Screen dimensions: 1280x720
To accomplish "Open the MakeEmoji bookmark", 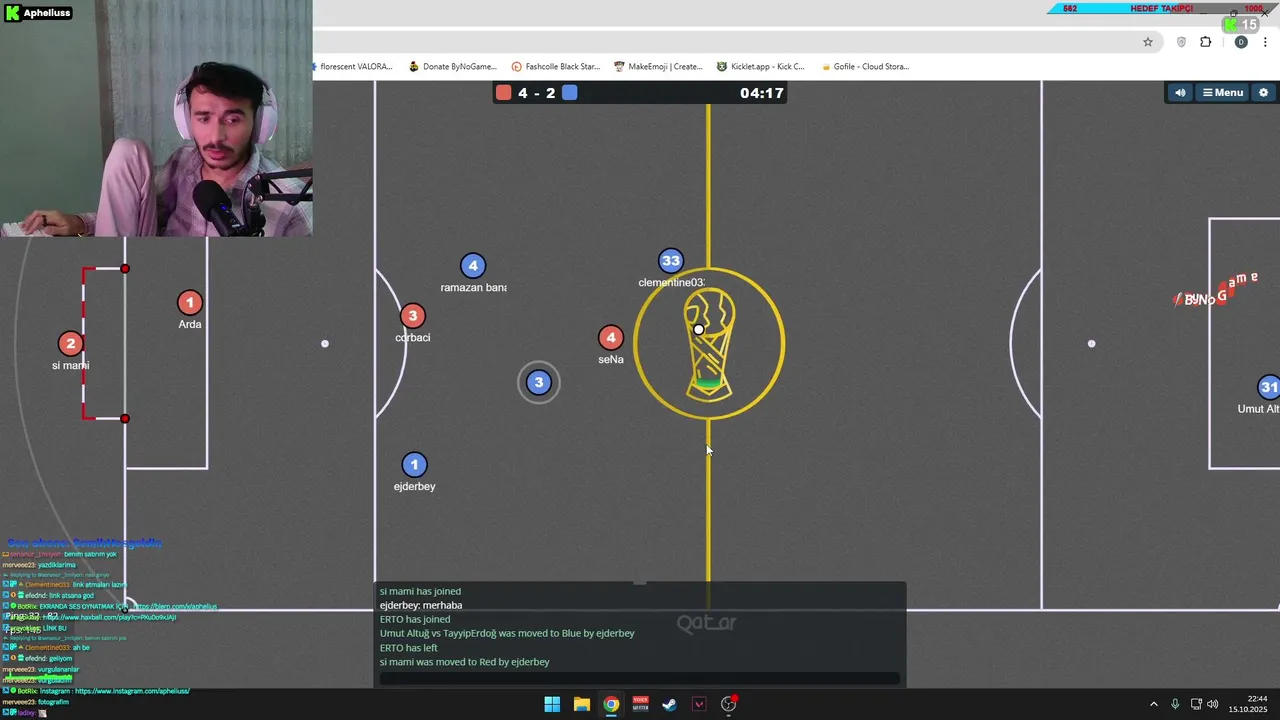I will point(658,67).
